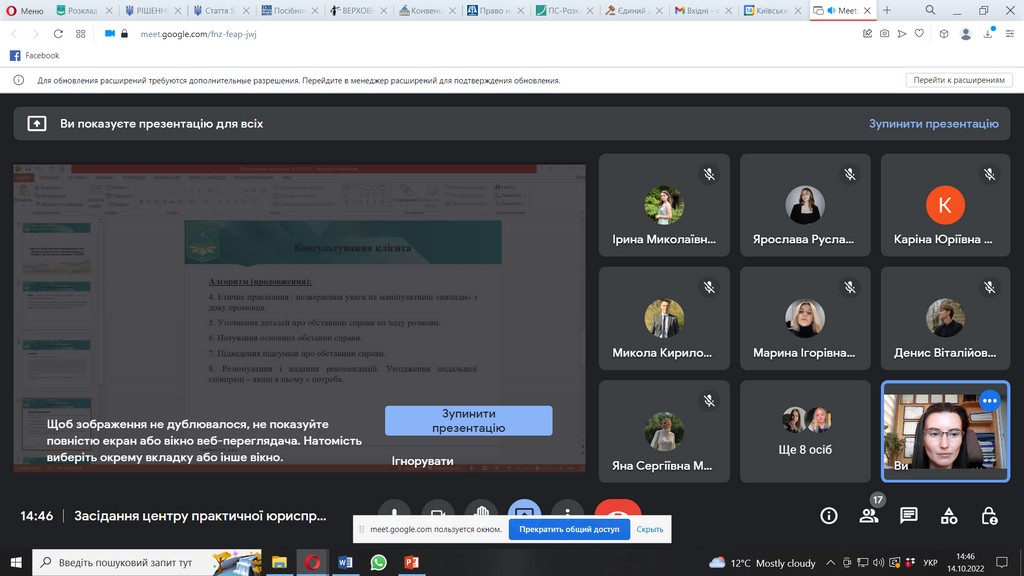Toggle the microphone in Meet controls
The height and width of the screenshot is (576, 1024).
(x=395, y=510)
